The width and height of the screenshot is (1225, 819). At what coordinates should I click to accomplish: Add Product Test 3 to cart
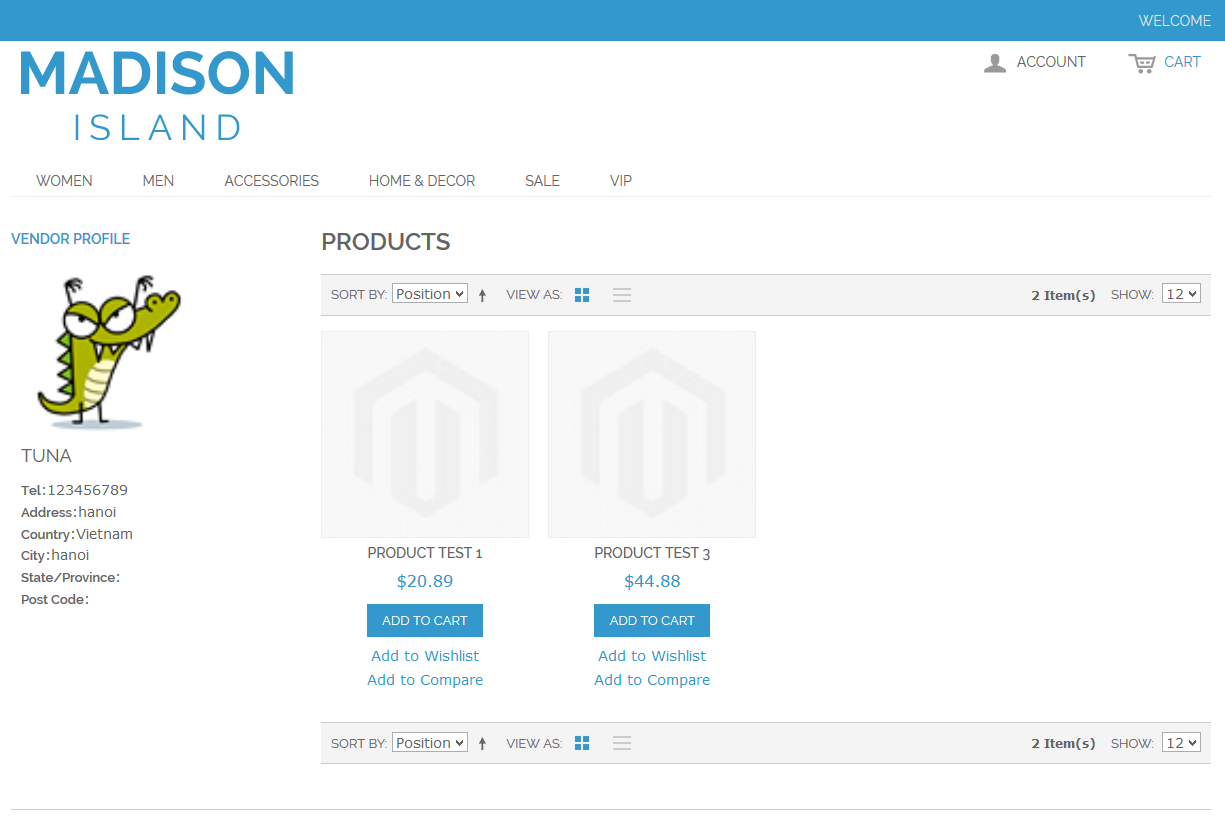[x=652, y=620]
